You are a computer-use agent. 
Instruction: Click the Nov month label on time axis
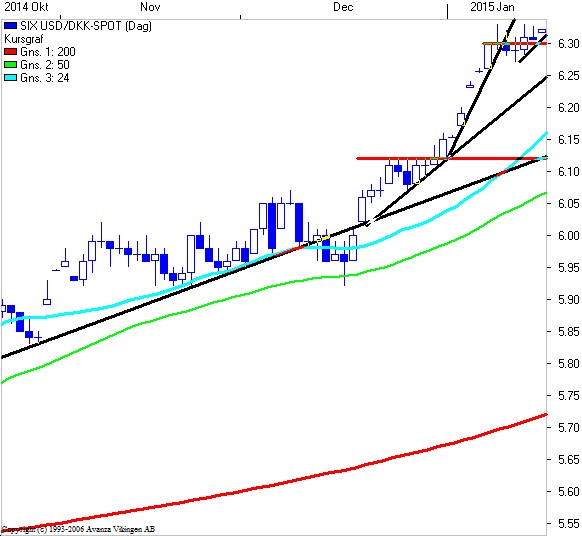[x=150, y=7]
